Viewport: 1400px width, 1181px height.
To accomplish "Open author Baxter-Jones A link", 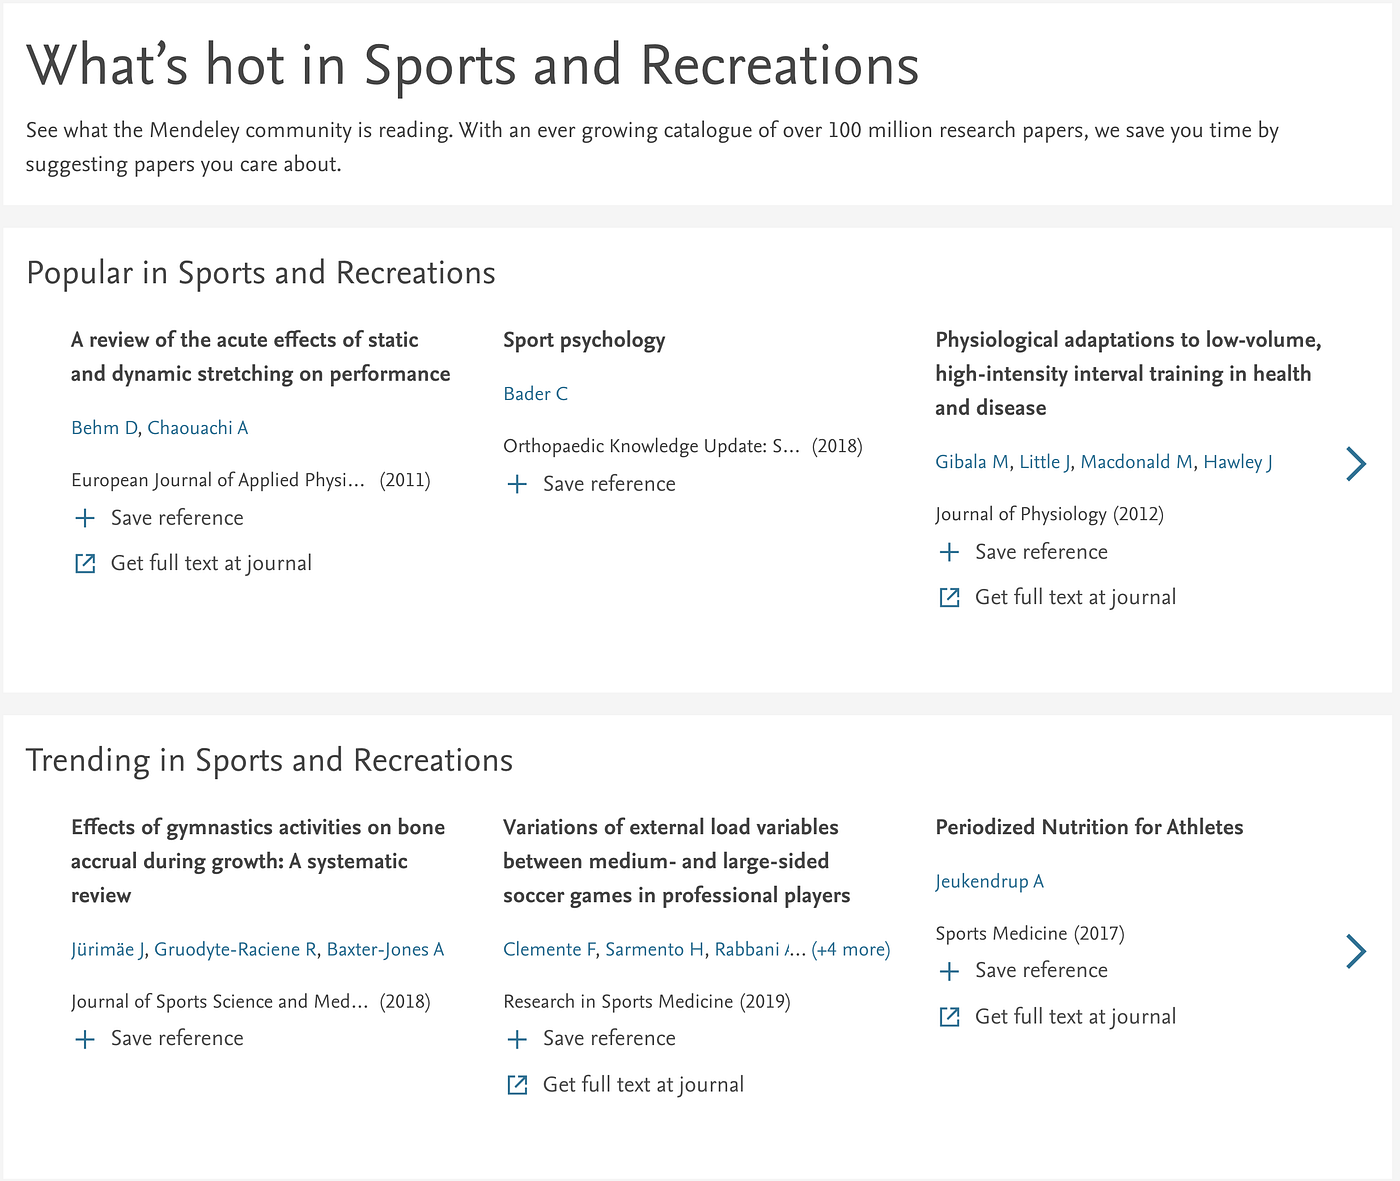I will click(x=385, y=949).
